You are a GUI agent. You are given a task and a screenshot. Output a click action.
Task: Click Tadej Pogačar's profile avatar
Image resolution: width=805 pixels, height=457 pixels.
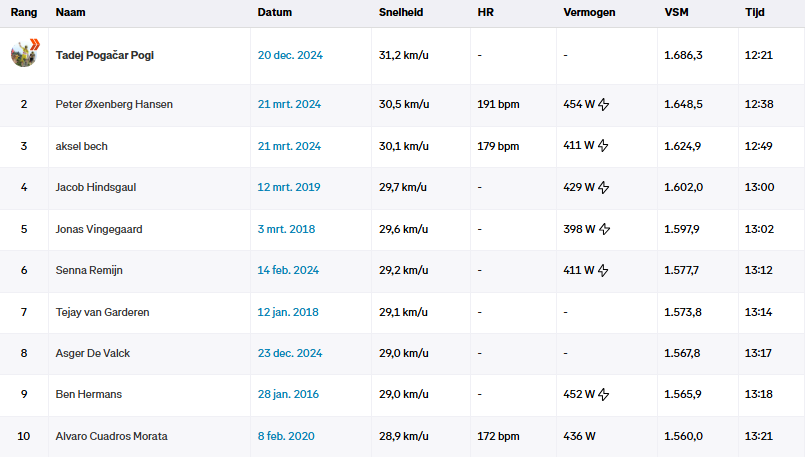pyautogui.click(x=24, y=53)
